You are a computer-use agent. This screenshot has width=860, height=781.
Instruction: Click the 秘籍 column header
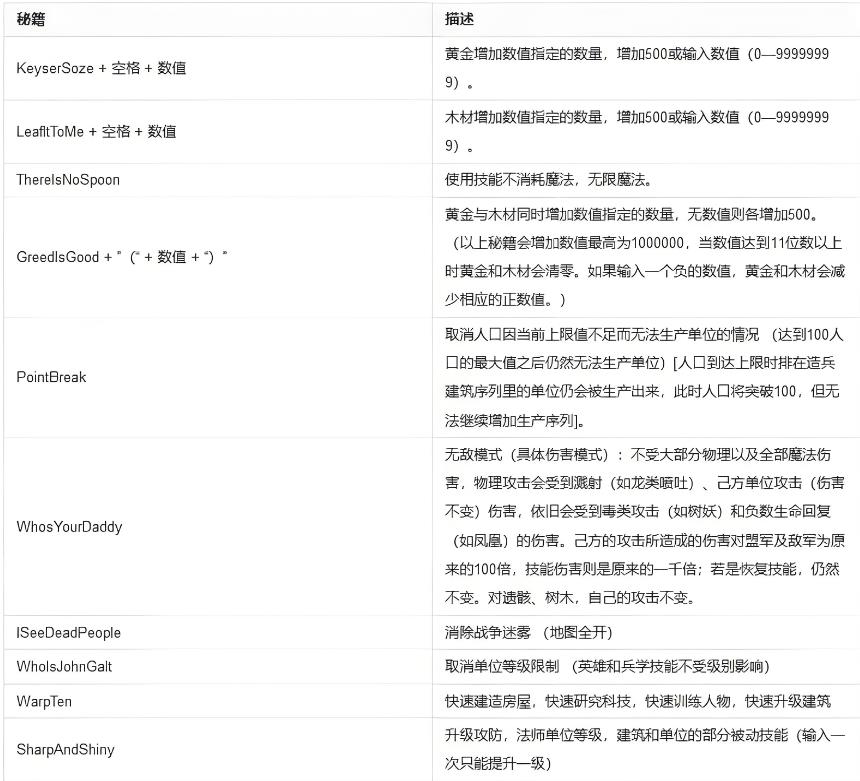pos(31,19)
